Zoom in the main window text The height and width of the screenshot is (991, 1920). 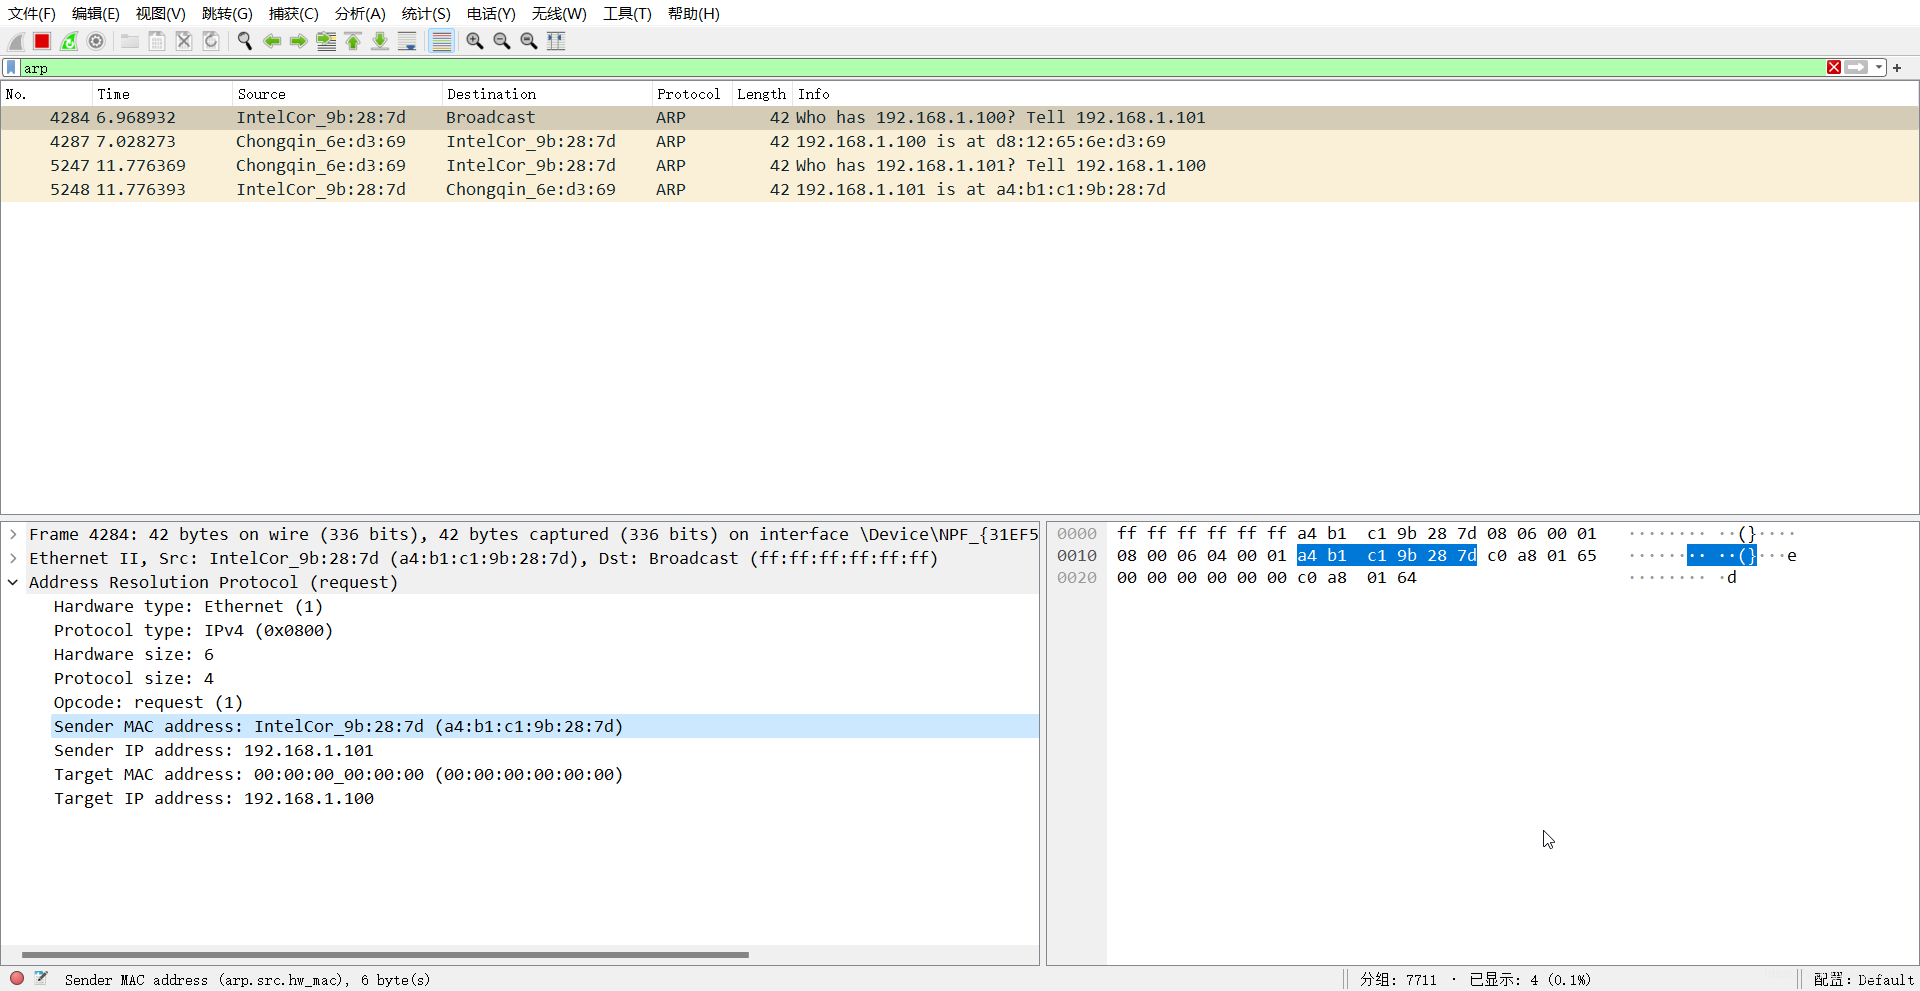click(475, 41)
